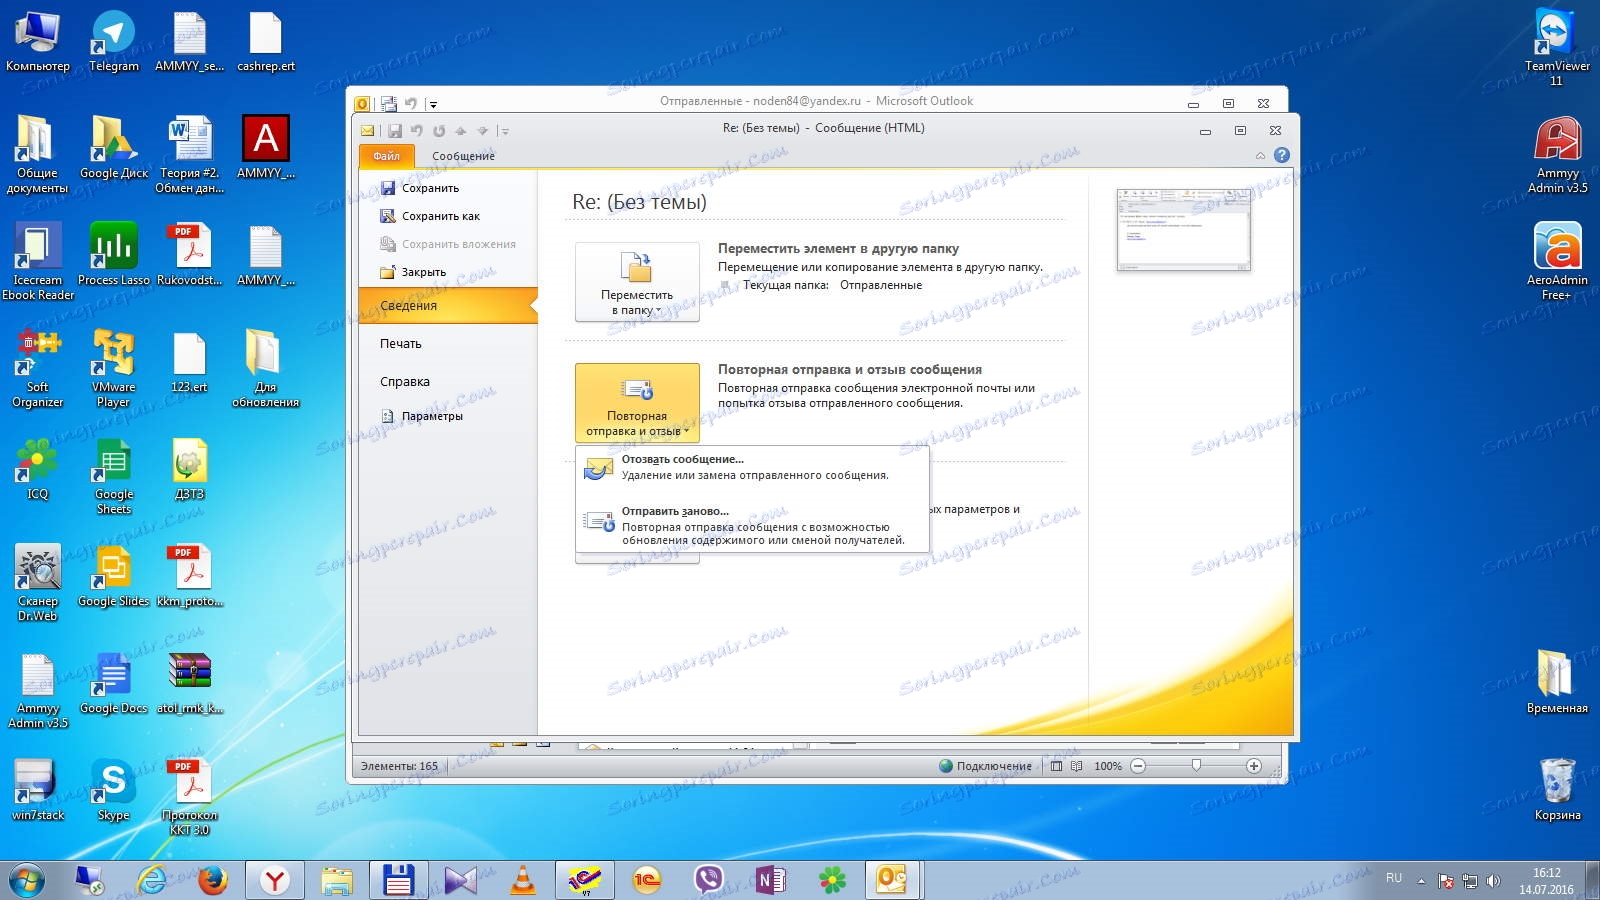
Task: Open Mozilla Firefox from taskbar
Action: click(x=212, y=880)
